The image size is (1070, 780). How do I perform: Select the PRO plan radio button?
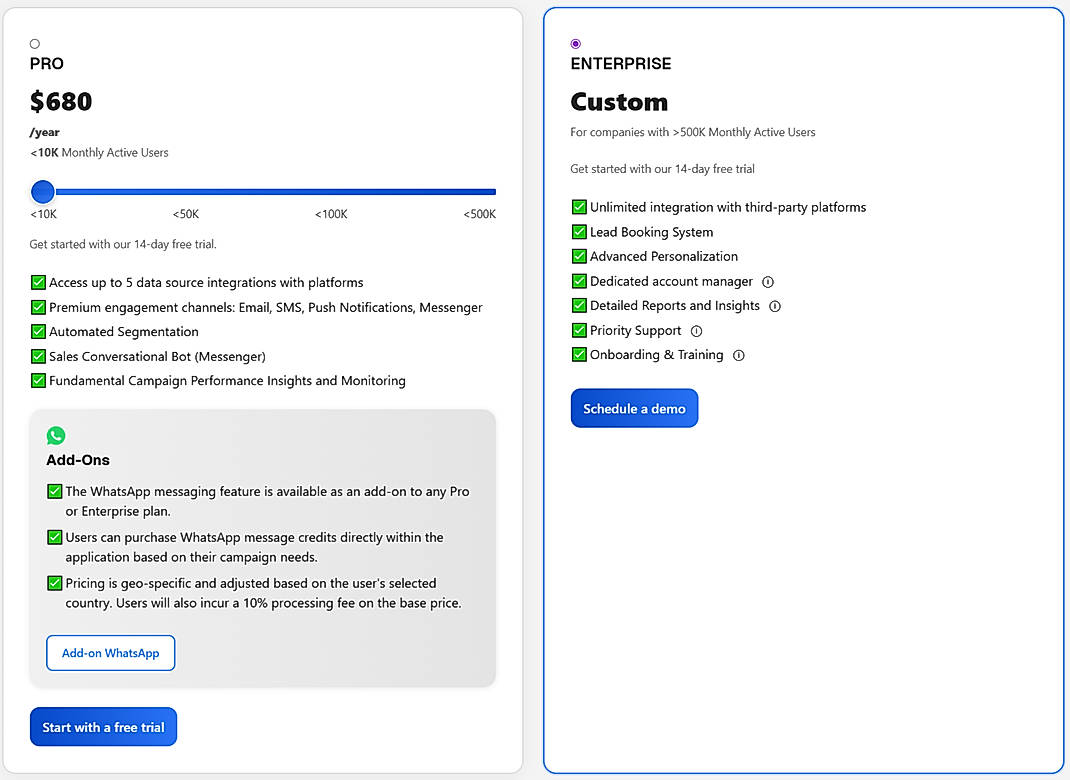[x=35, y=44]
